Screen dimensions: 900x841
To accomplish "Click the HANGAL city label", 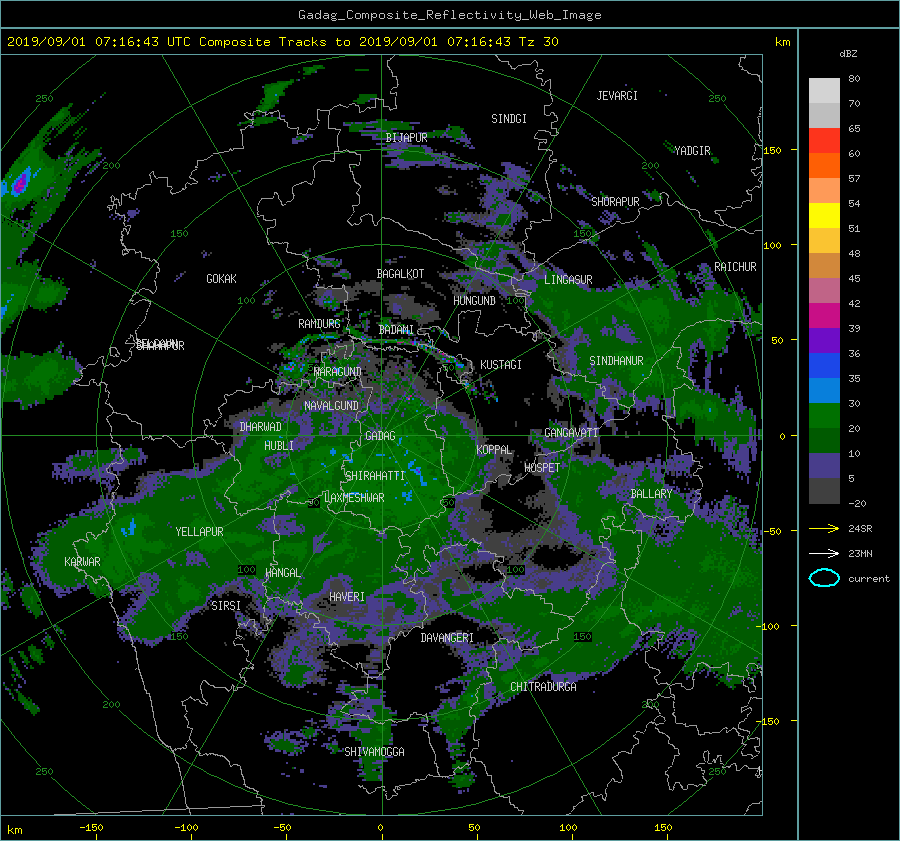I will [x=282, y=573].
